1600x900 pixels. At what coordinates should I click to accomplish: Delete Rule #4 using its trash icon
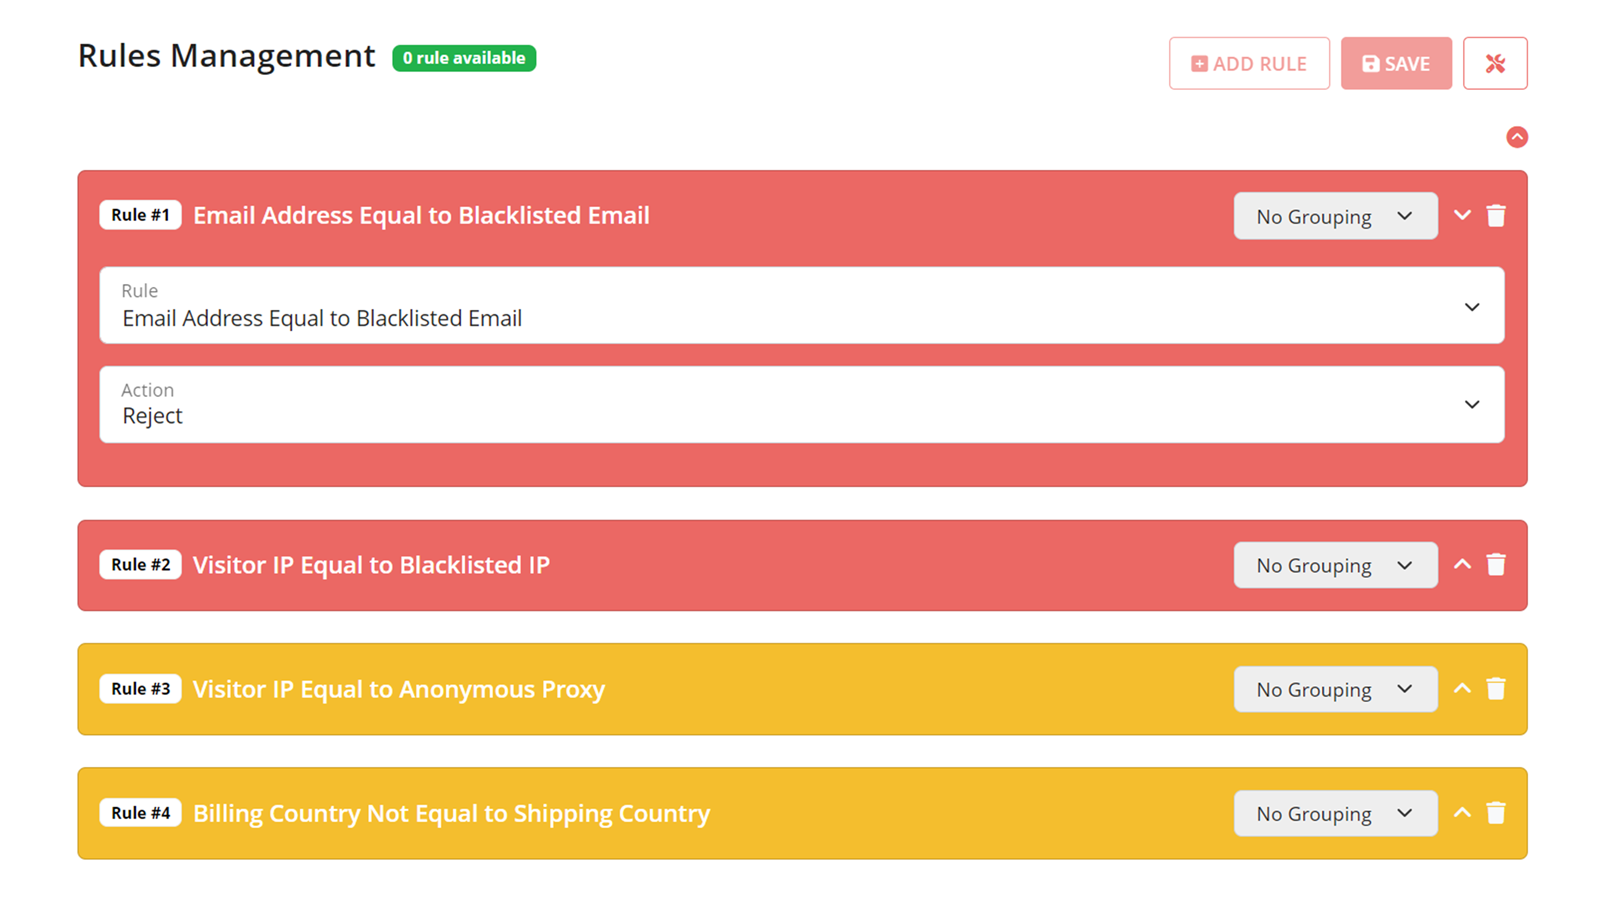tap(1496, 813)
